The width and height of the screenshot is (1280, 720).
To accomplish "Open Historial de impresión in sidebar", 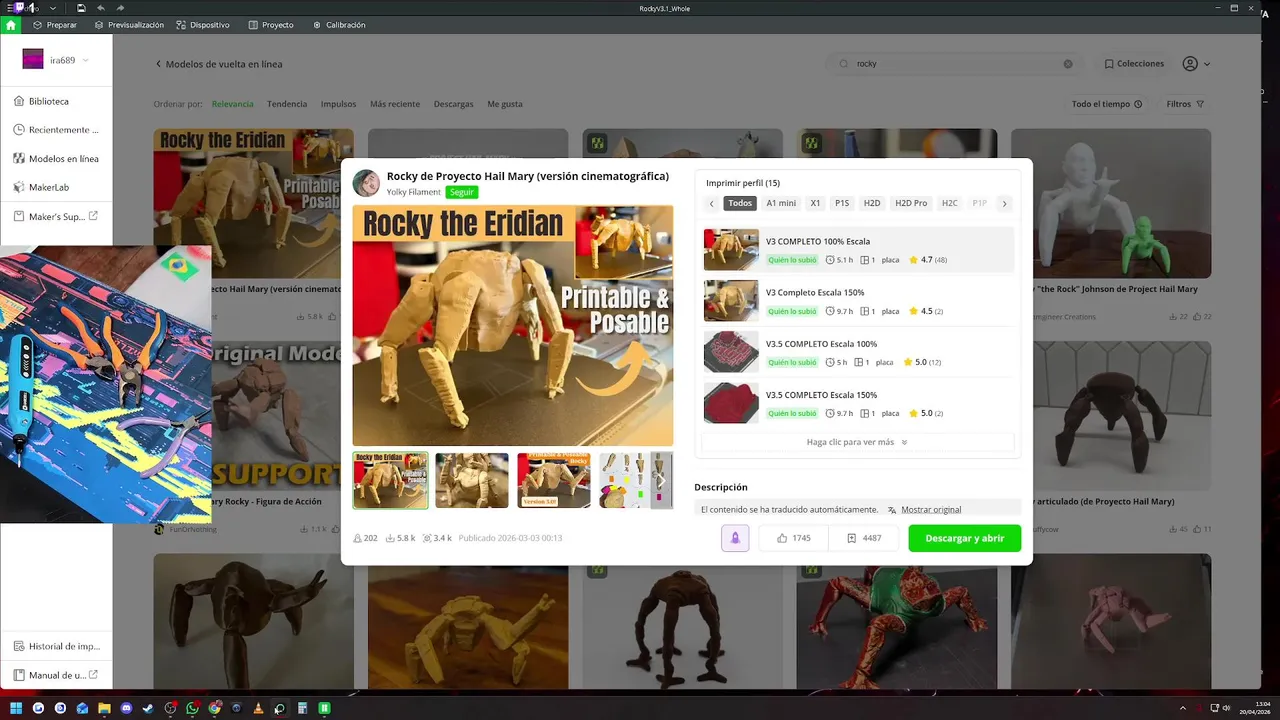I will tap(56, 646).
